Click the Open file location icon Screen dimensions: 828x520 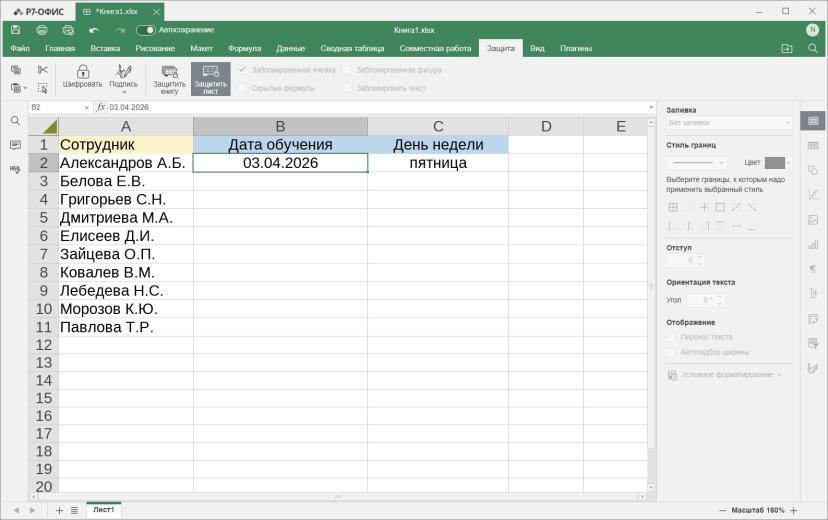(787, 49)
